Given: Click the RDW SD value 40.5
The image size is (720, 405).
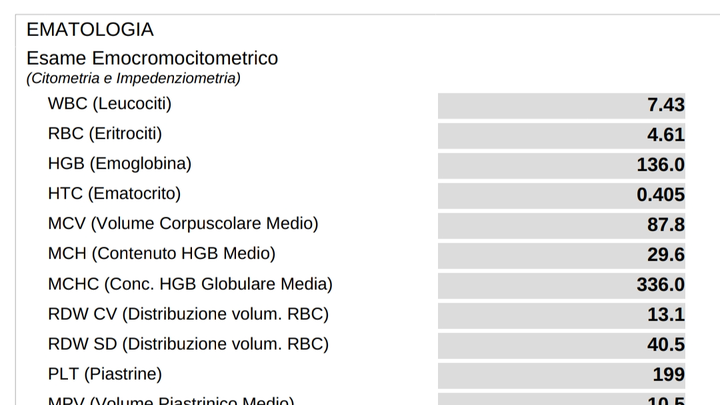Looking at the screenshot, I should [666, 345].
